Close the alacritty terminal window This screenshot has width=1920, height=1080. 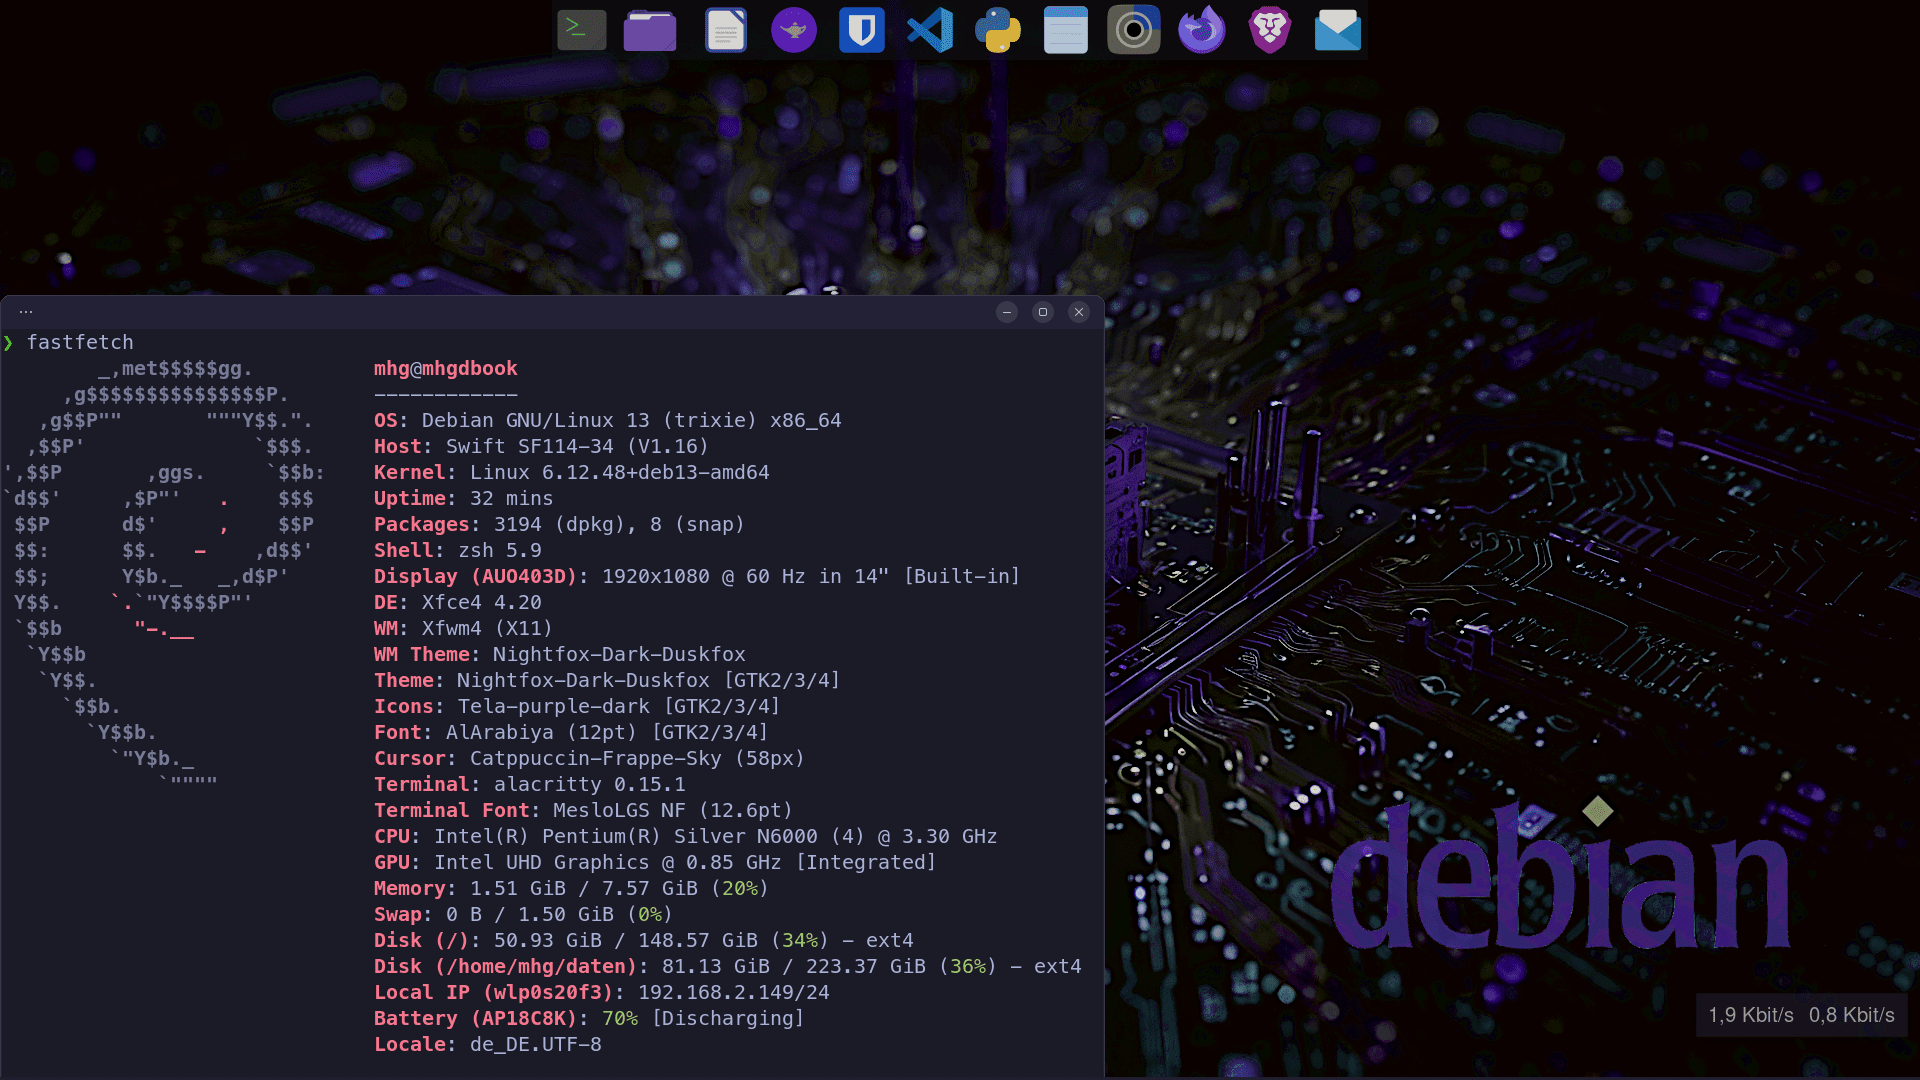coord(1079,312)
